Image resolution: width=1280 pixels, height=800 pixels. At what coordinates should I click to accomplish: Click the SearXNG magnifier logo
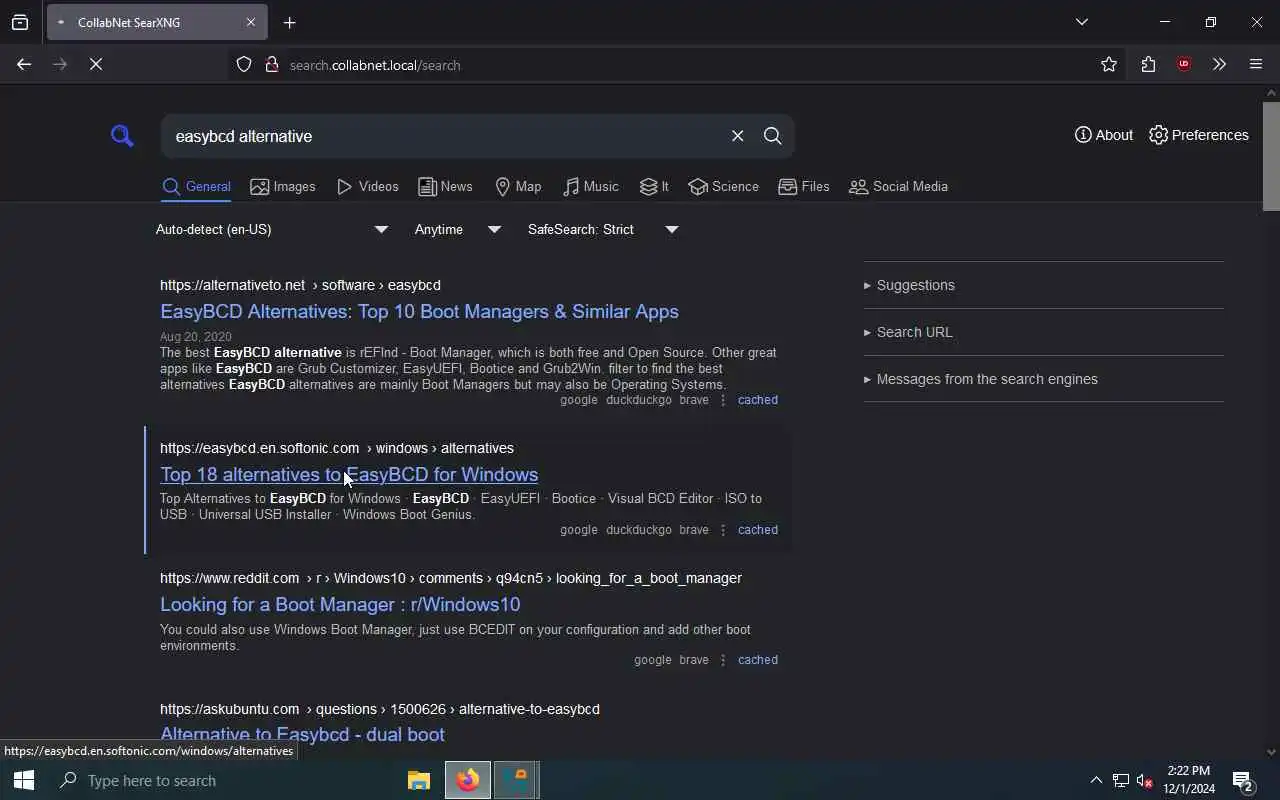122,135
